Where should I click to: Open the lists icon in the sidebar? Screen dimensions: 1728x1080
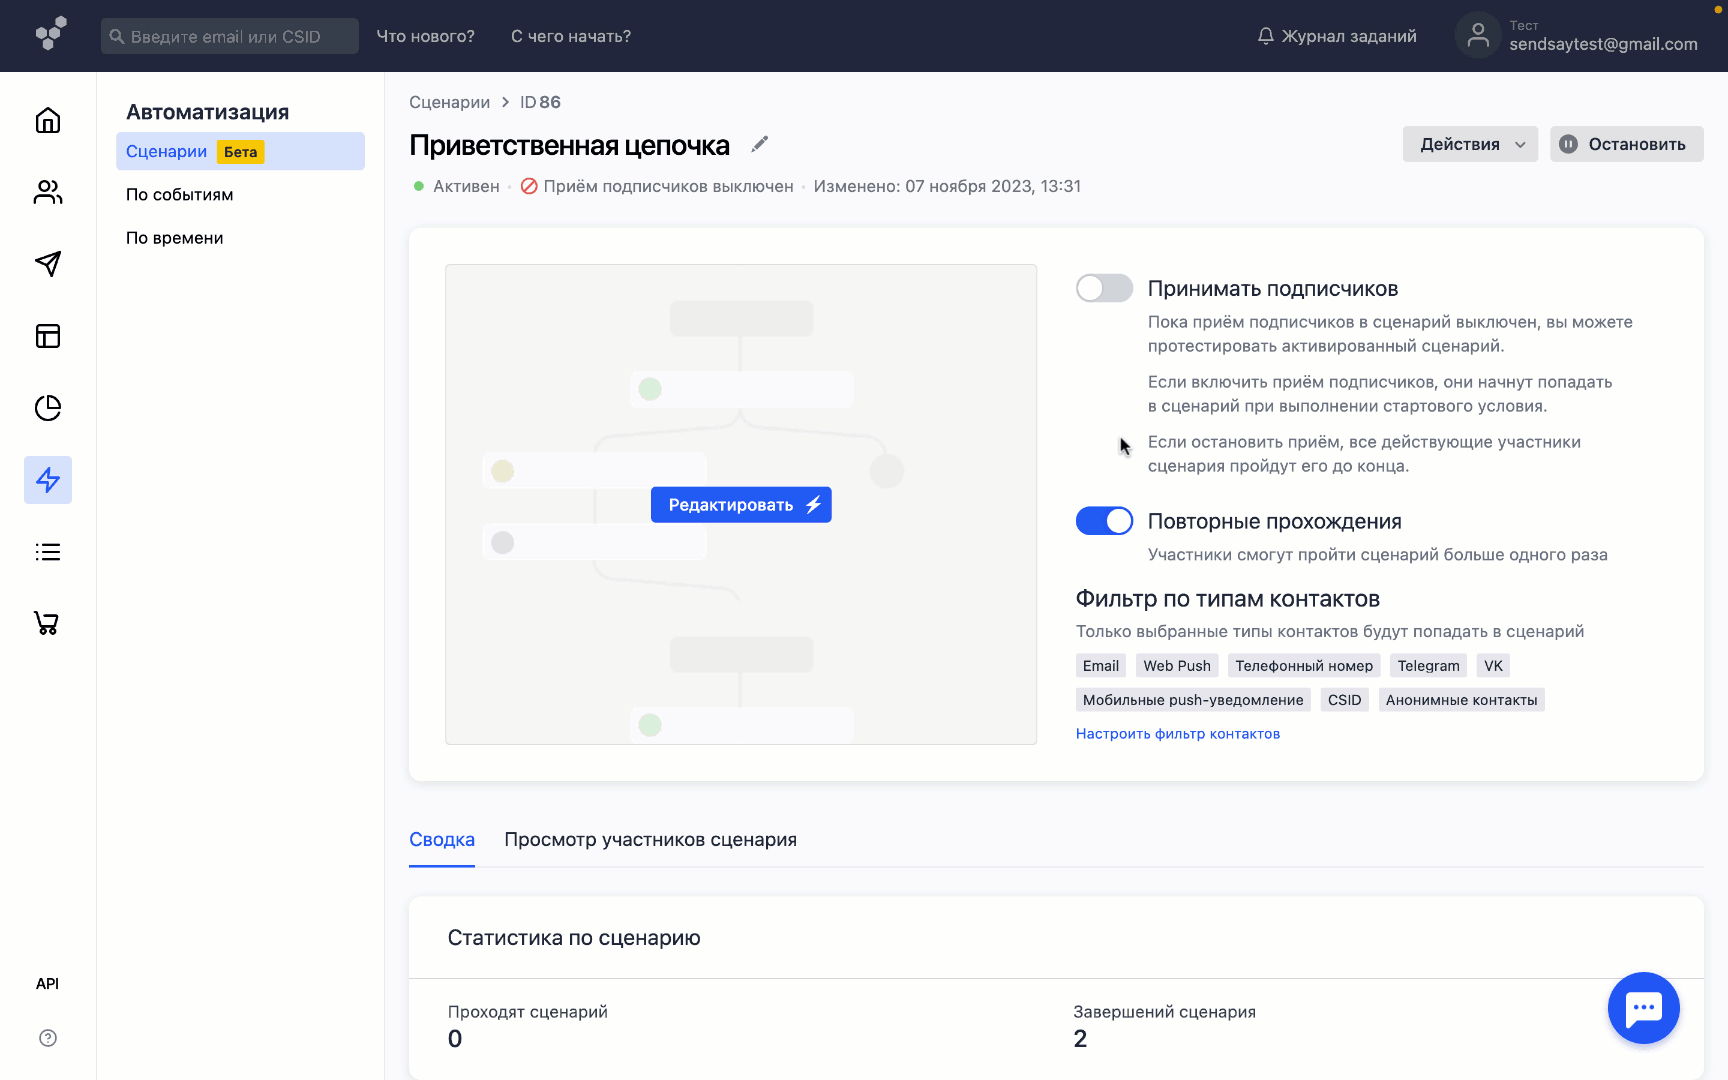[x=47, y=552]
